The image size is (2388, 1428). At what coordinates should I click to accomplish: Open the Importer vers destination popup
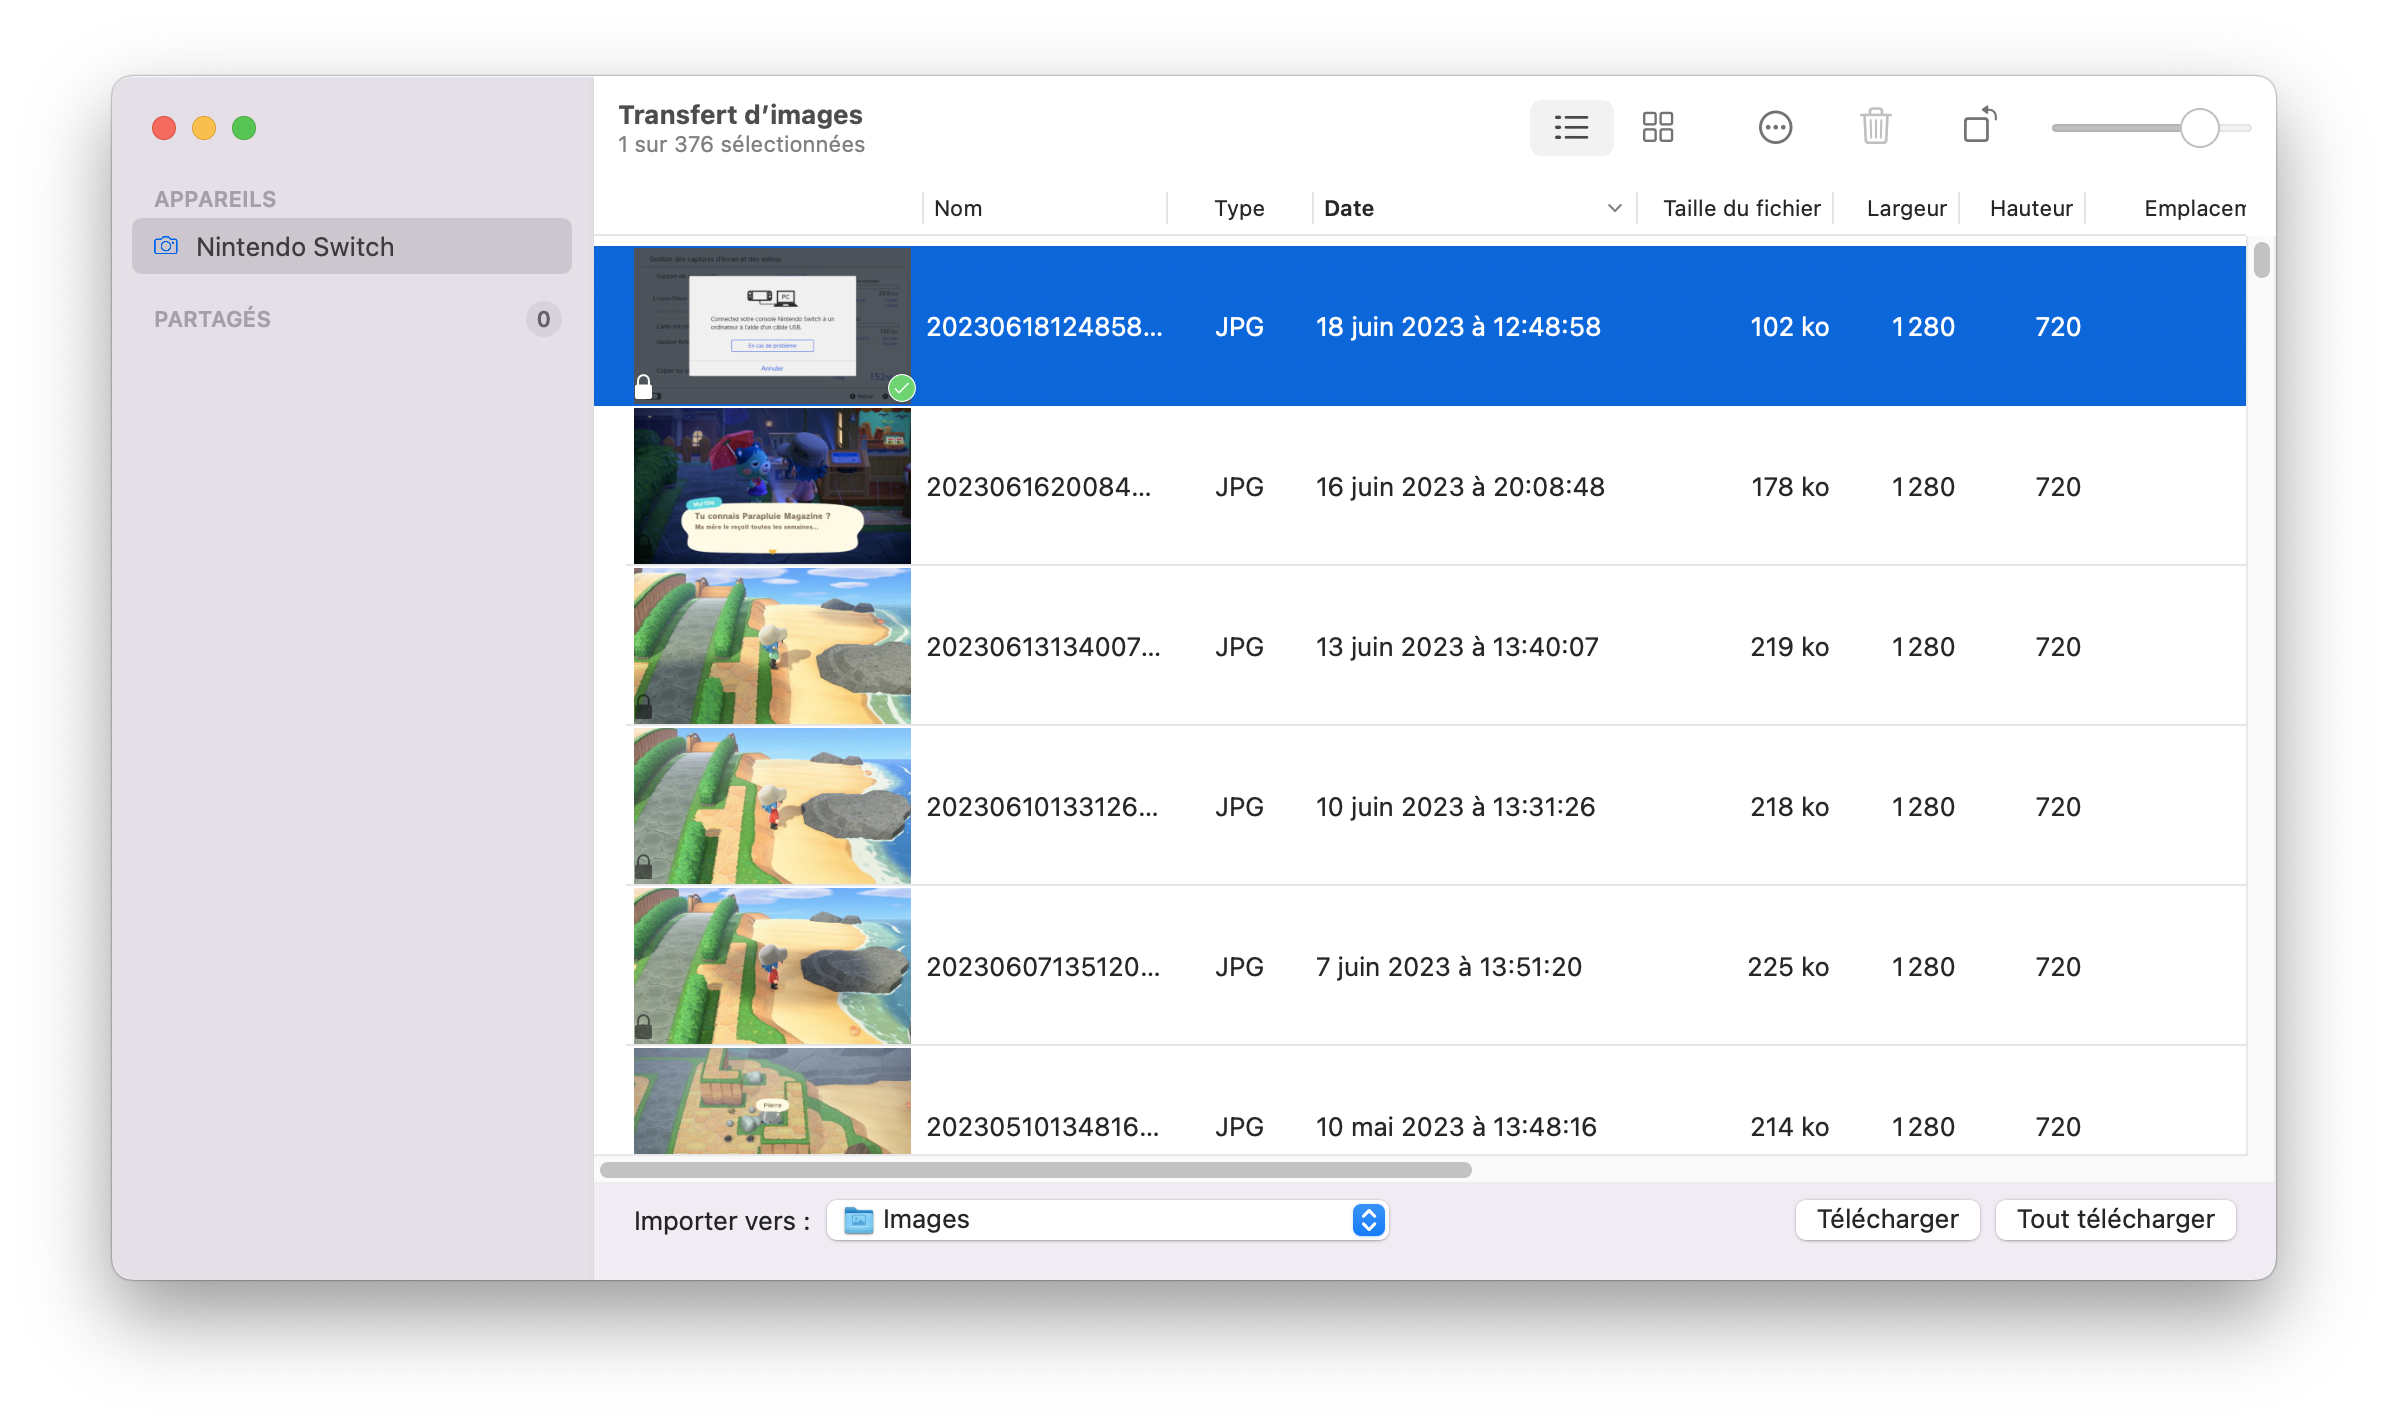(1108, 1220)
